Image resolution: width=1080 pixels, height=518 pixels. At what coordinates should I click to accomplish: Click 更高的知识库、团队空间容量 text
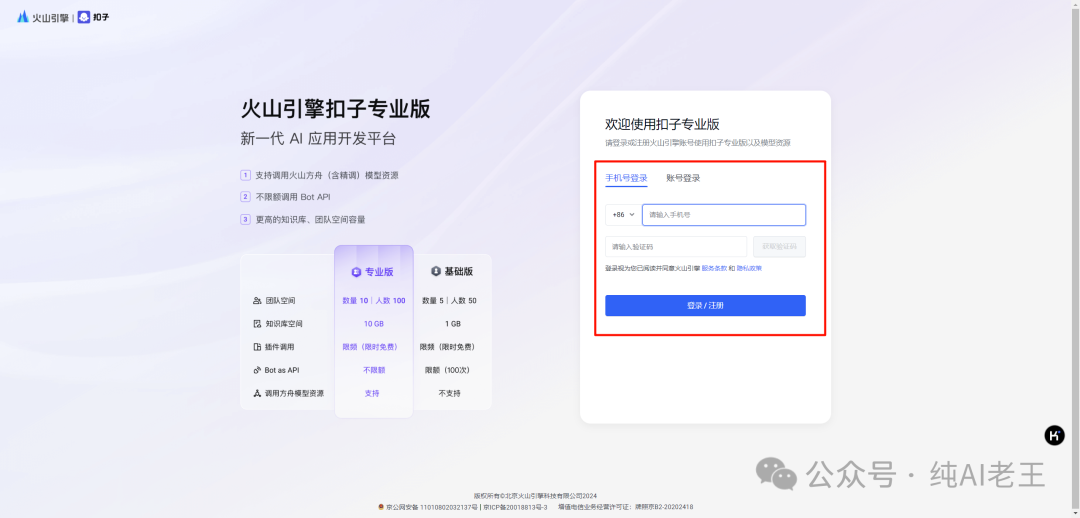coord(311,220)
